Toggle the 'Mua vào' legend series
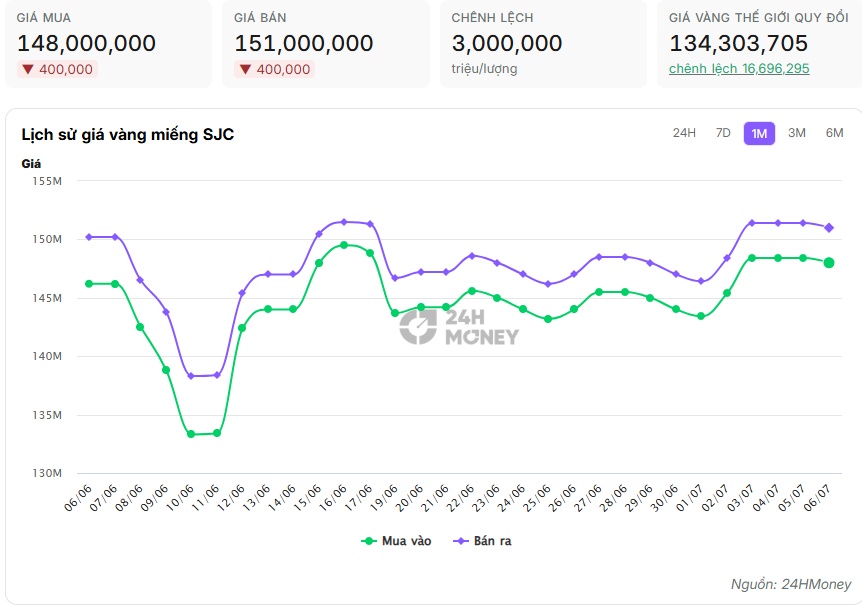 coord(396,541)
